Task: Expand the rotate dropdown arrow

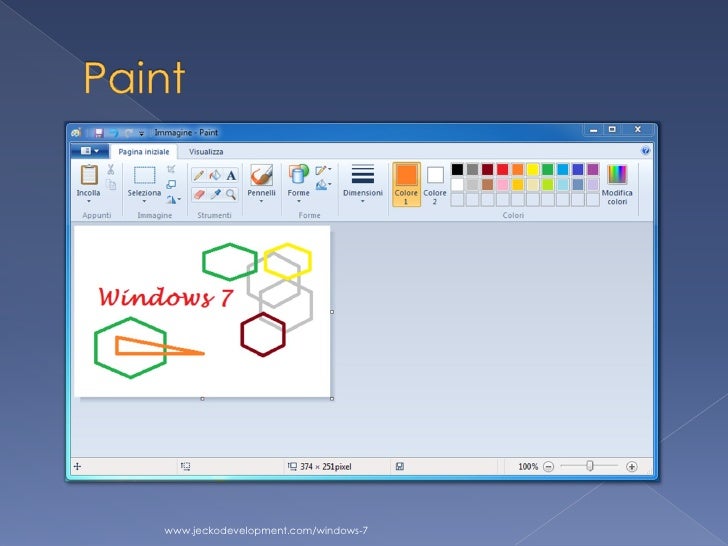Action: click(x=179, y=200)
